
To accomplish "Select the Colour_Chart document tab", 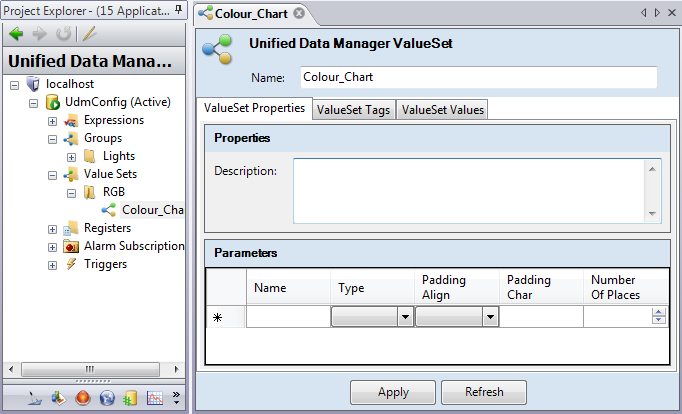I will (251, 14).
